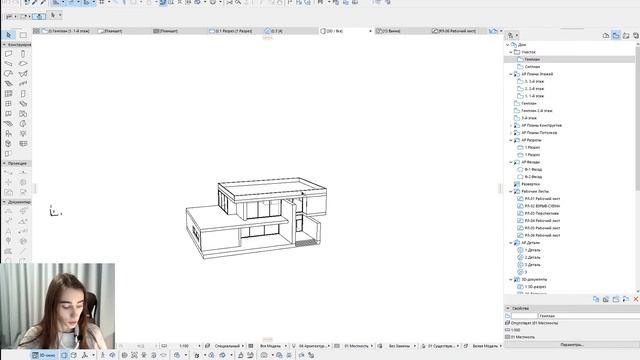Open the Ф-2 Фасад view
Screen dimensions: 640x360
(x=533, y=177)
